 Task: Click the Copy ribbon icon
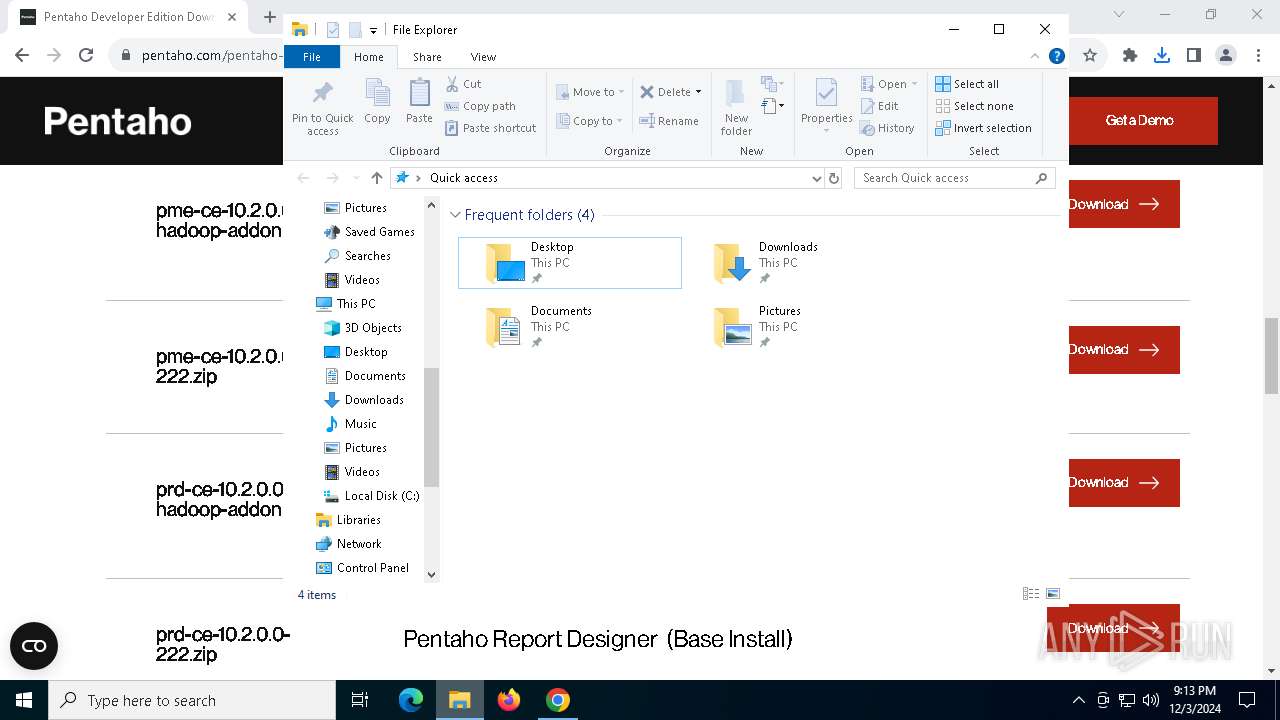(x=377, y=102)
